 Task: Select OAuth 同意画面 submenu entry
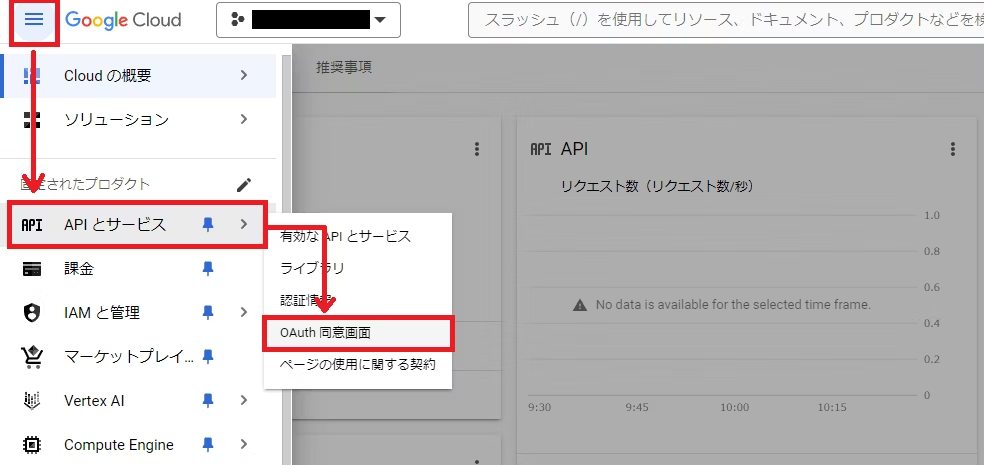point(357,333)
